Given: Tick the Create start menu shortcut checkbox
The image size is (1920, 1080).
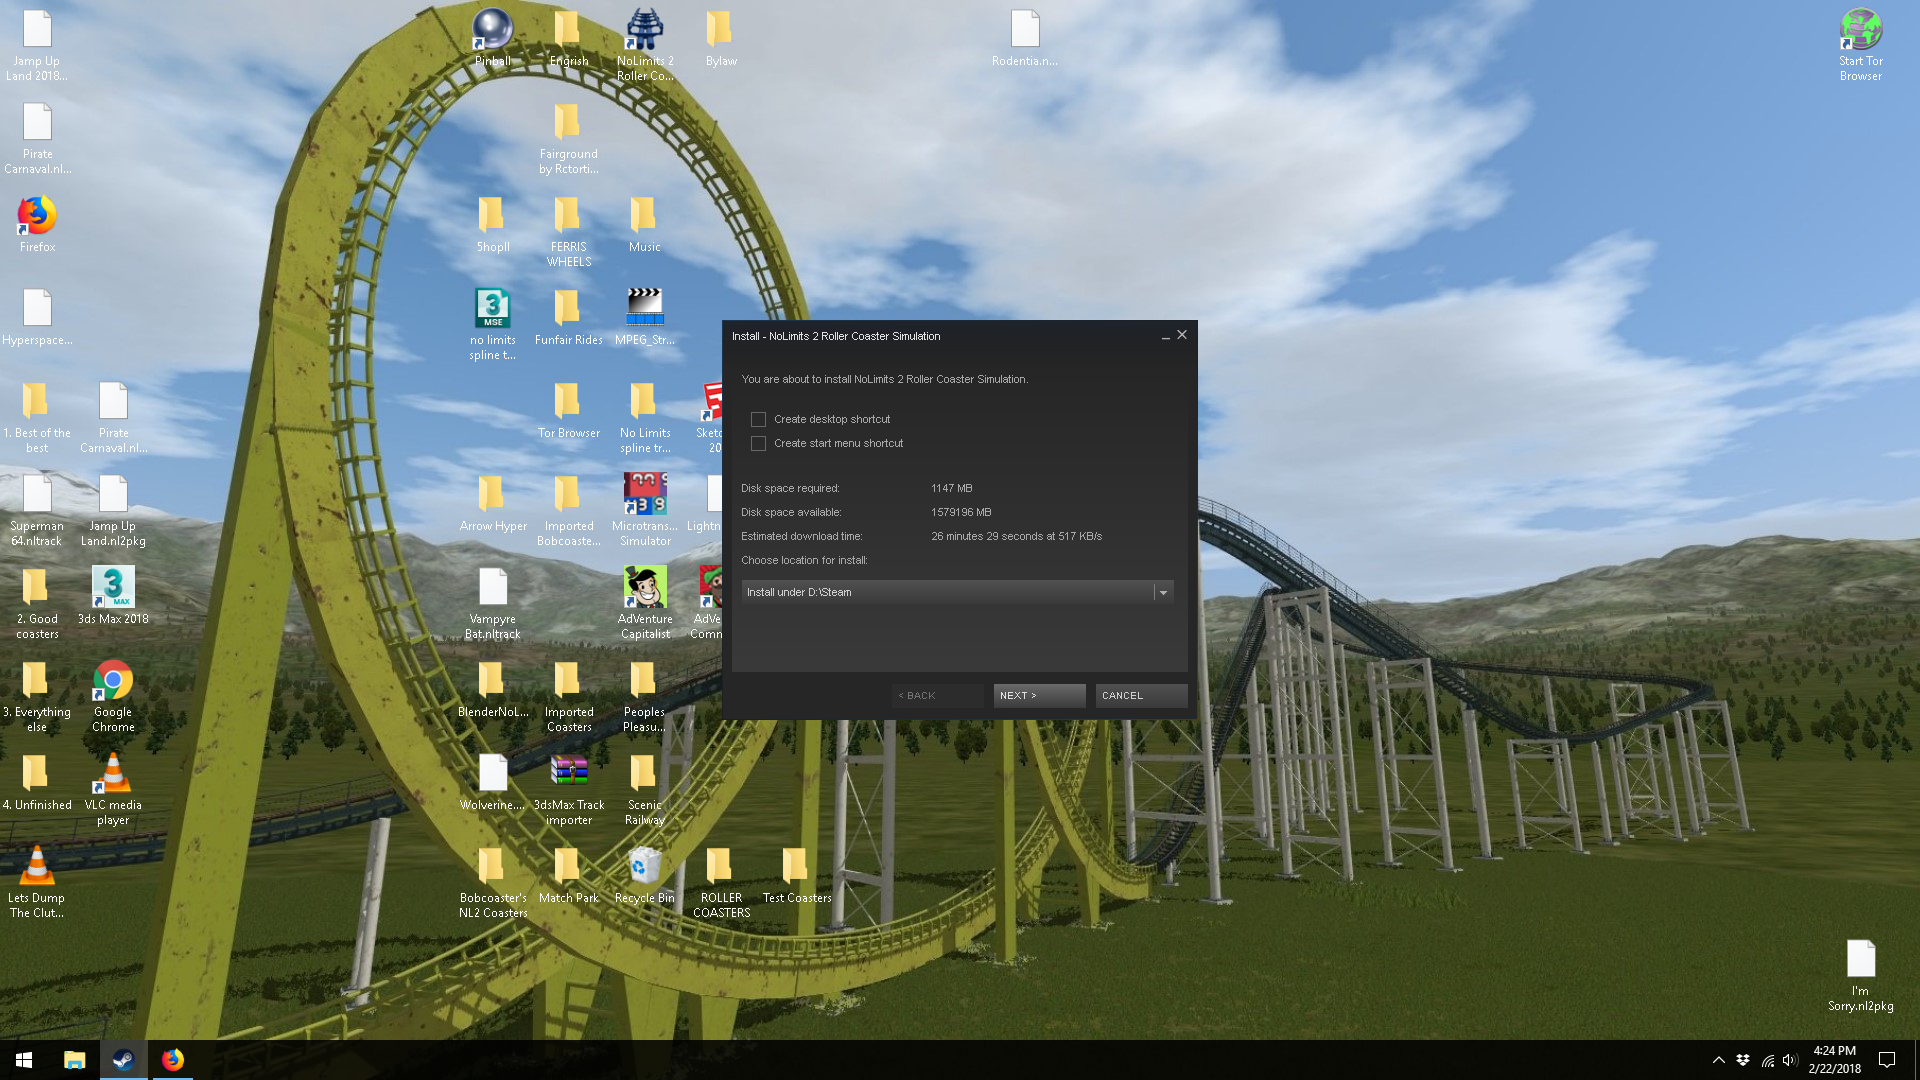Looking at the screenshot, I should point(758,444).
